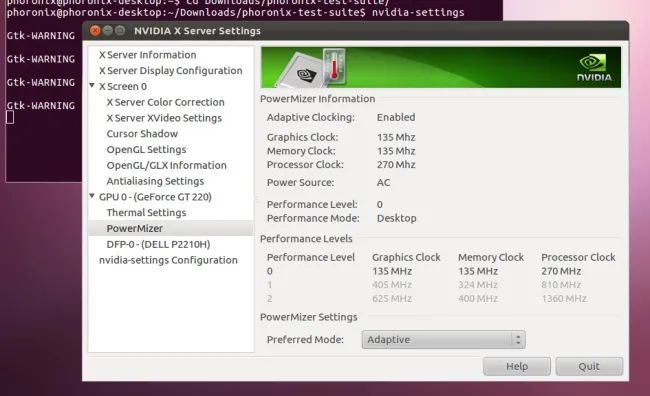This screenshot has width=650, height=396.
Task: Open nvidia-settings Configuration page
Action: (x=168, y=260)
